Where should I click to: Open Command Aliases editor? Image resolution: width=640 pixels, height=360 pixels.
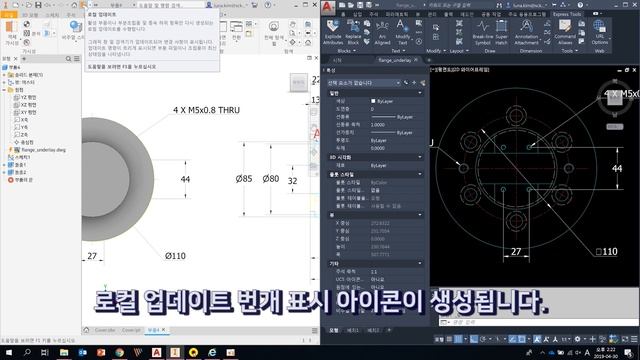coord(565,32)
